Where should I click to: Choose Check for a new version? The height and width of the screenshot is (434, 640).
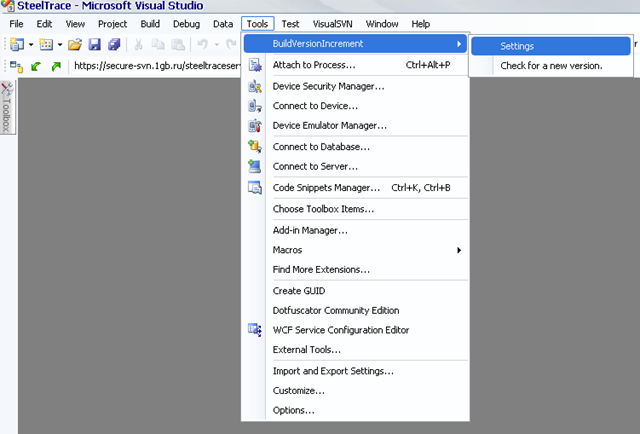551,66
